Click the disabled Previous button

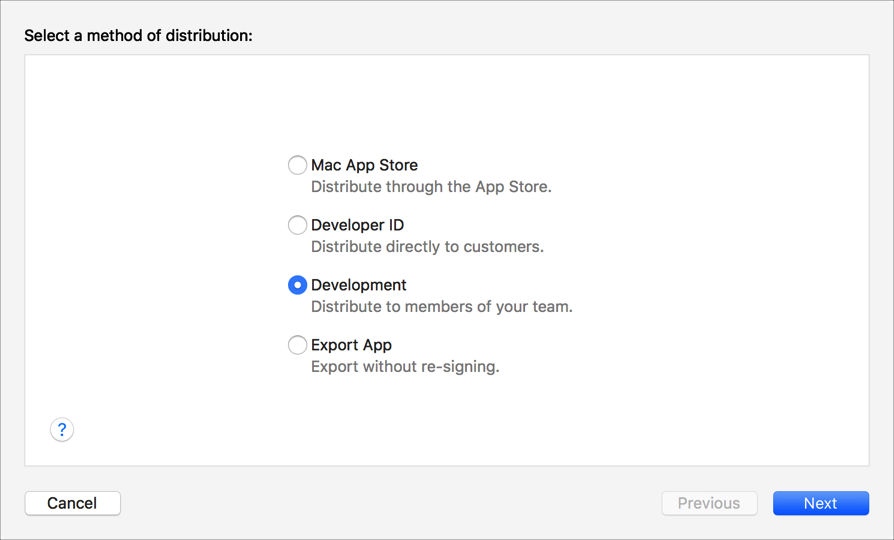709,503
